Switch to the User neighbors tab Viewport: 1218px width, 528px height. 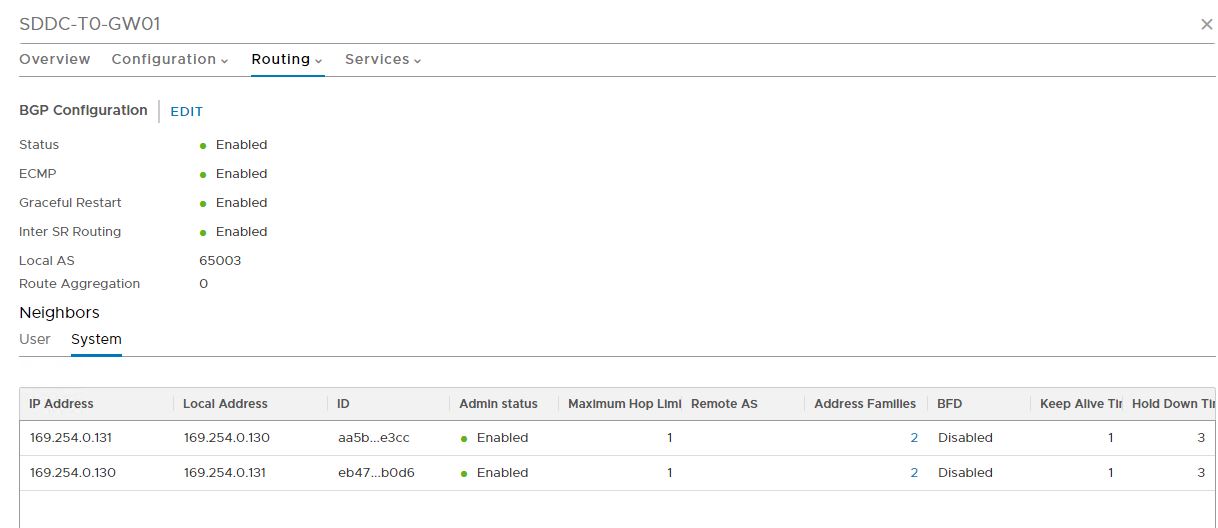pos(35,339)
